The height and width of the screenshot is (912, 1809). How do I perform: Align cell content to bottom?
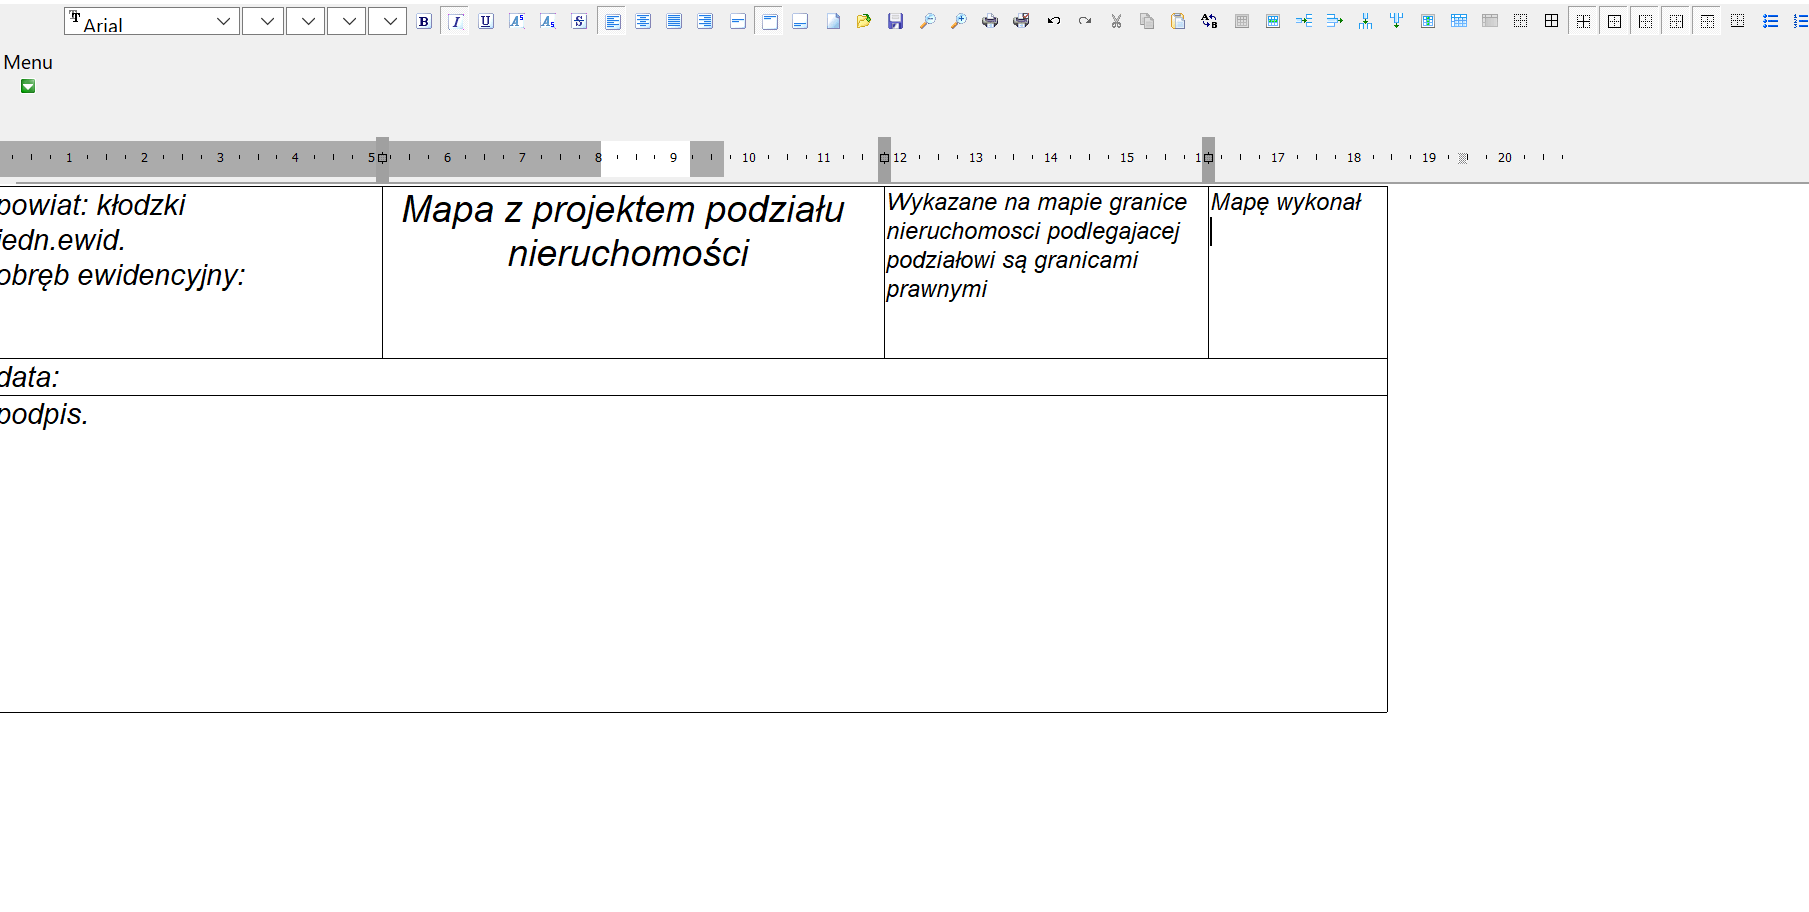(800, 21)
